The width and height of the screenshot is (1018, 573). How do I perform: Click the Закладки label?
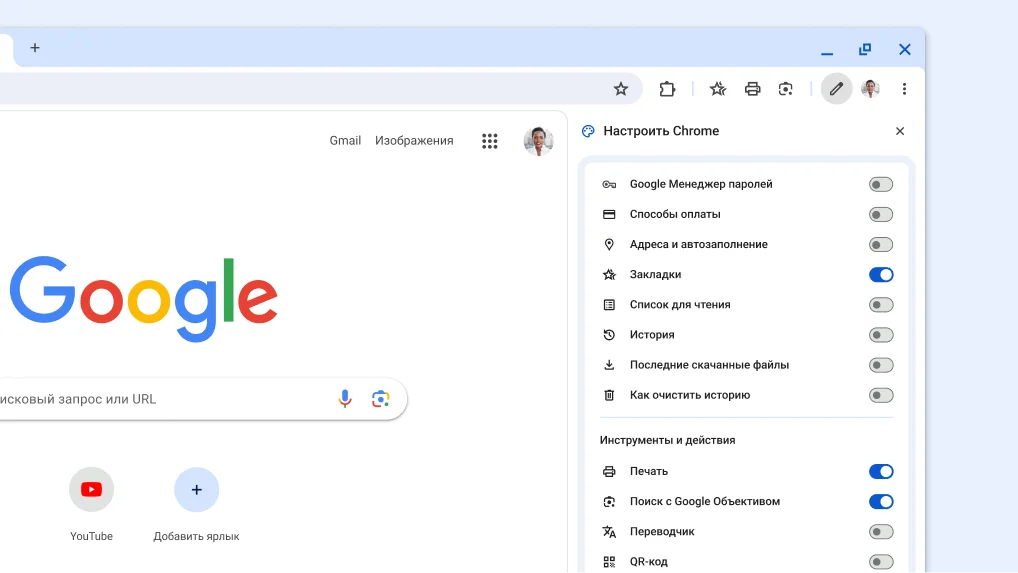tap(655, 274)
